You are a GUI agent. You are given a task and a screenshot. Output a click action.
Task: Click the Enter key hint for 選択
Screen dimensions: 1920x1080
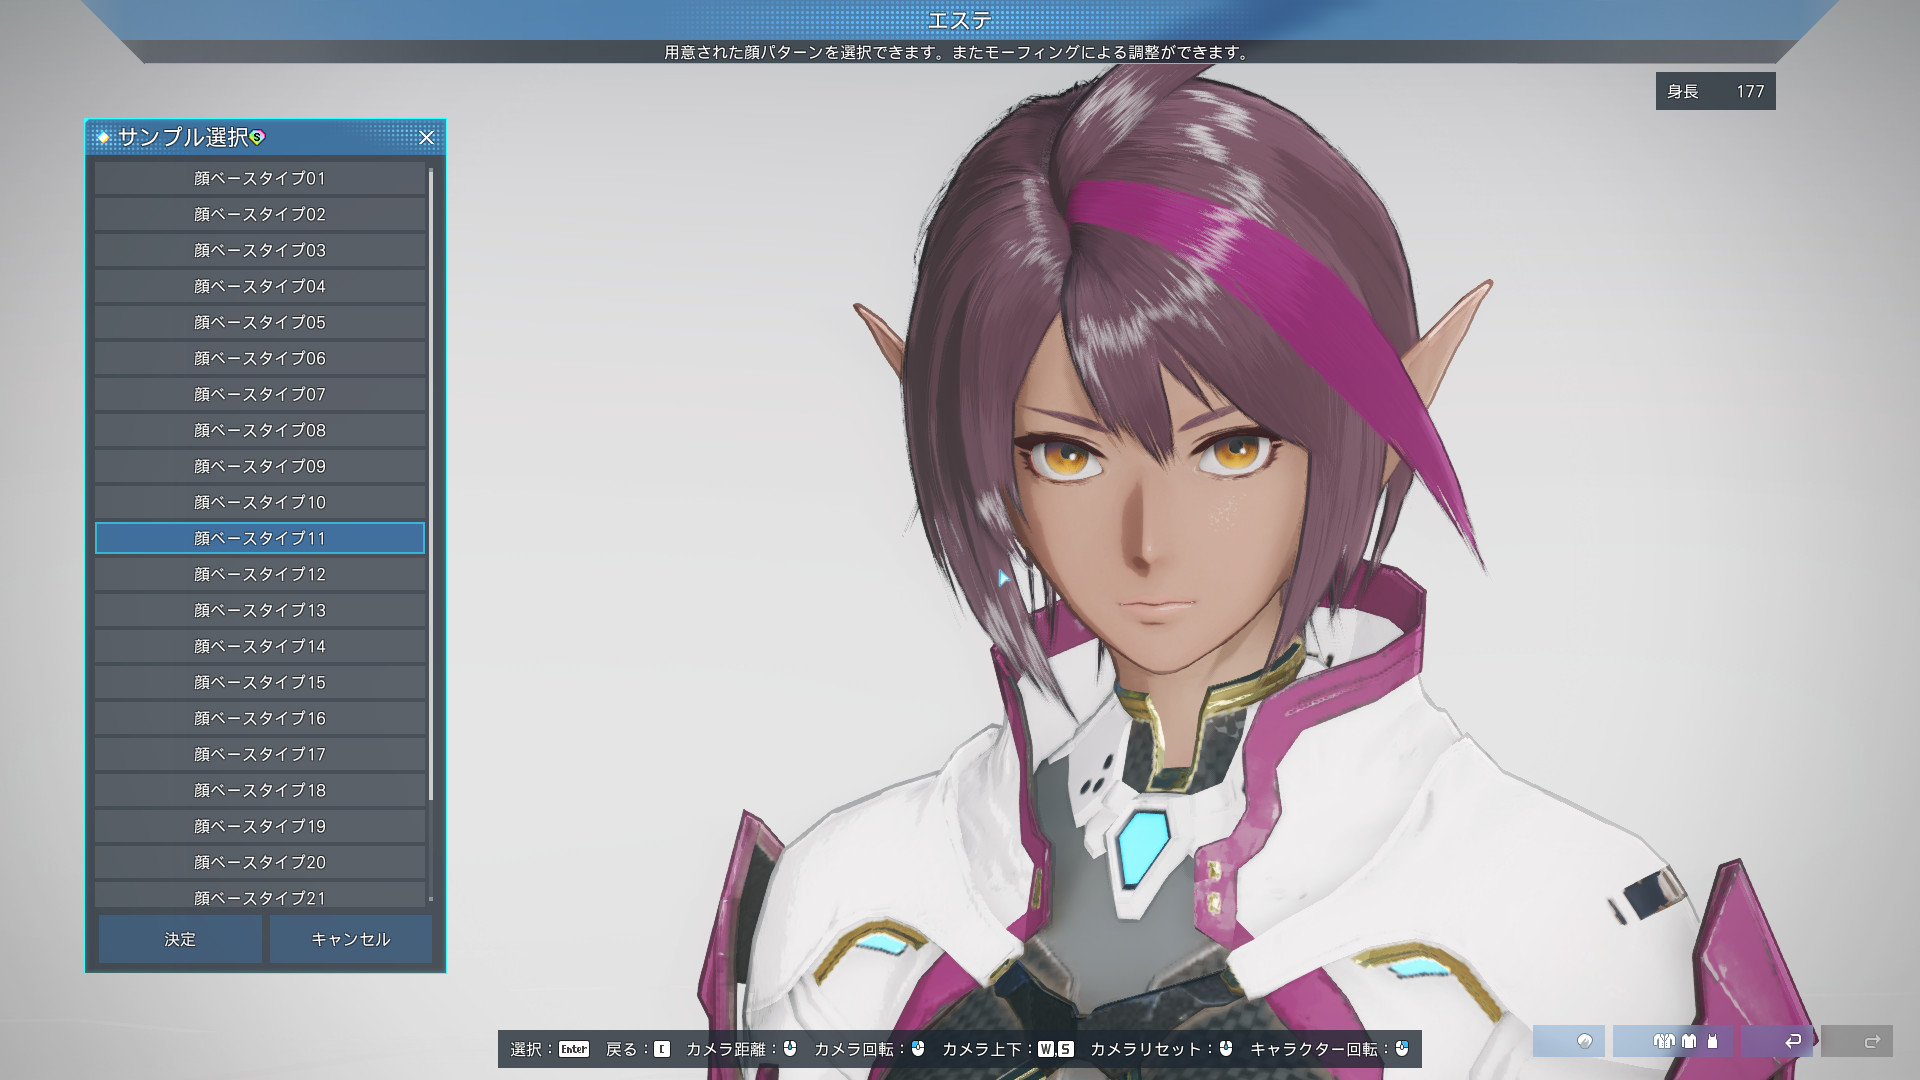(x=574, y=1049)
